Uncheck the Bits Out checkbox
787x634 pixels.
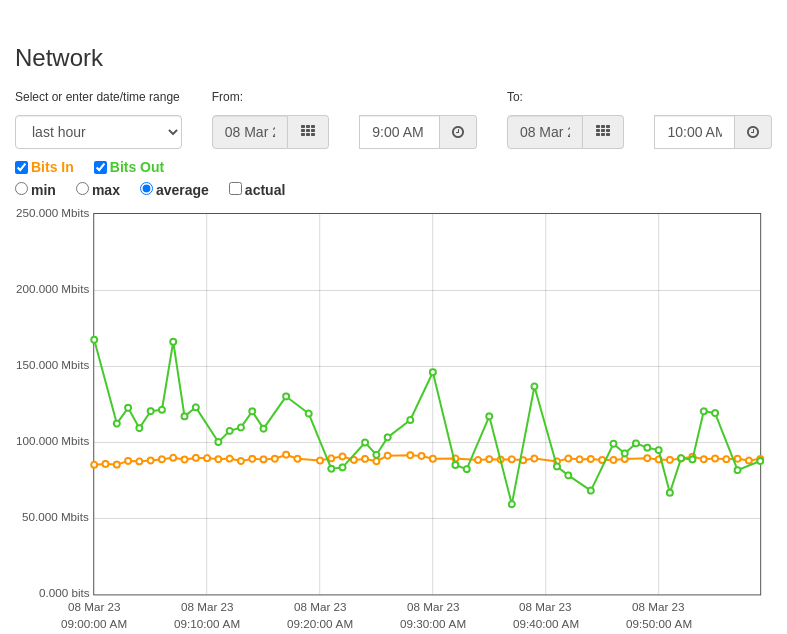click(100, 167)
